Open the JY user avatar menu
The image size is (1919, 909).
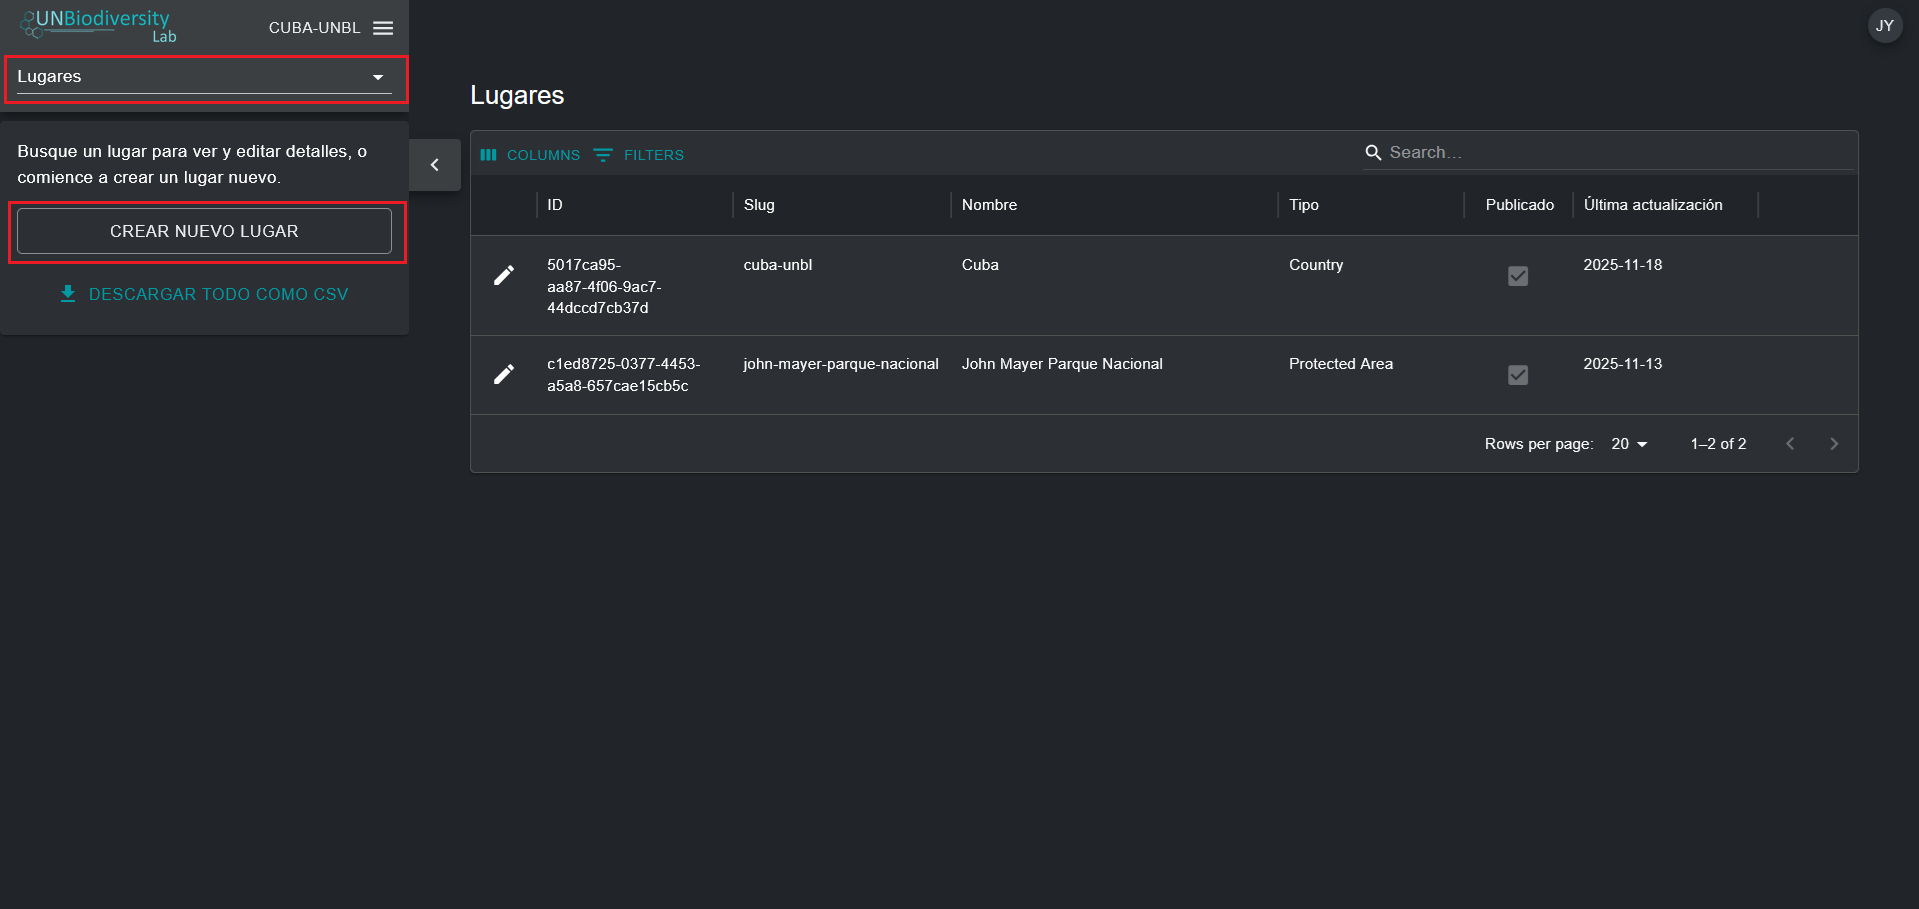pos(1884,26)
